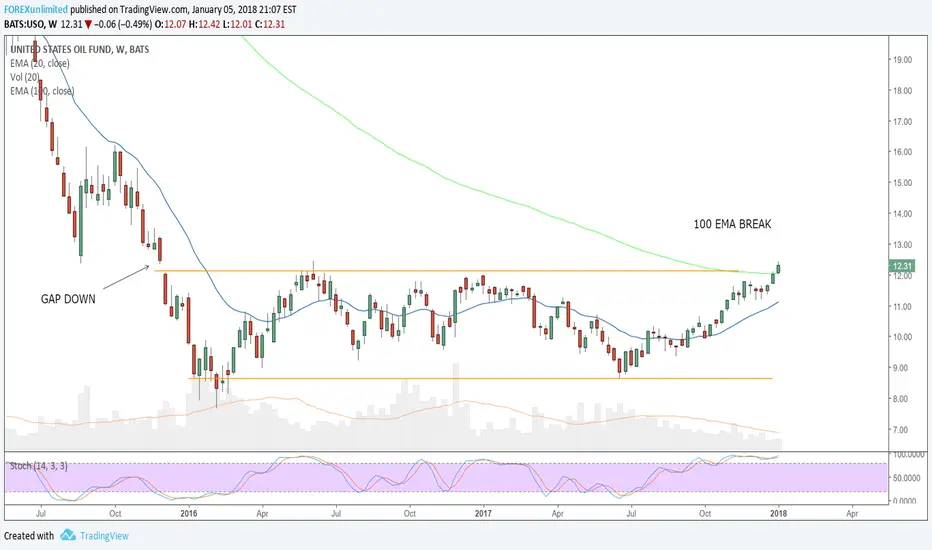Click the 2016 time axis label
The height and width of the screenshot is (550, 932).
coord(188,513)
